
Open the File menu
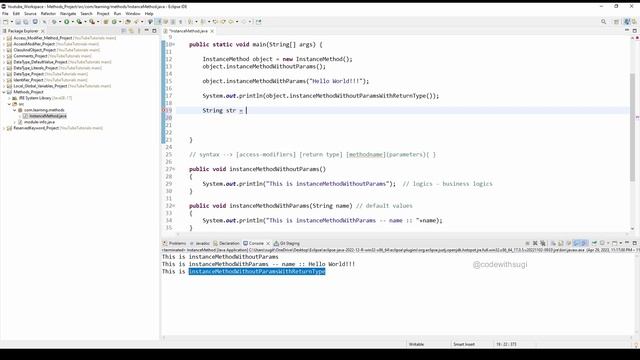pyautogui.click(x=5, y=13)
